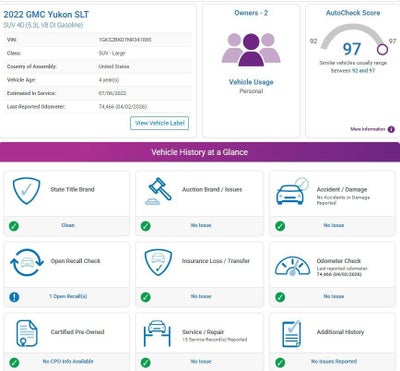The width and height of the screenshot is (400, 371).
Task: Click the Odometer Check gauge icon
Action: 292,266
